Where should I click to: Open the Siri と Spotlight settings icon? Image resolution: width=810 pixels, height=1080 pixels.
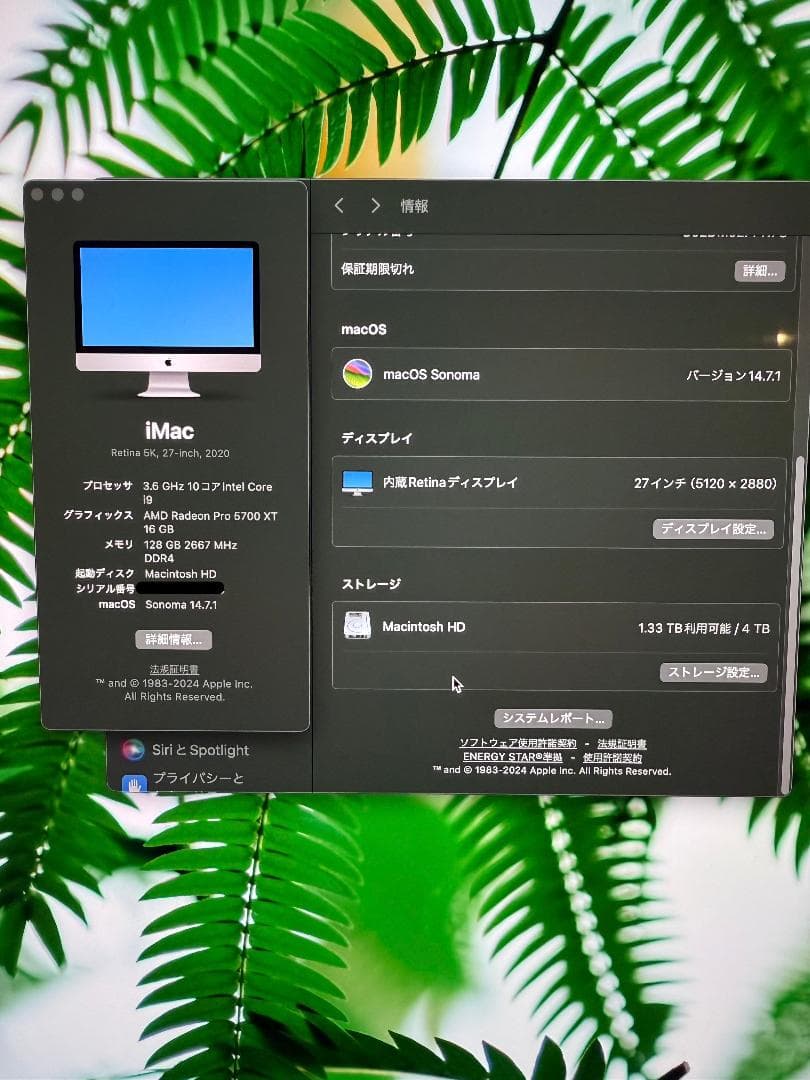(132, 750)
